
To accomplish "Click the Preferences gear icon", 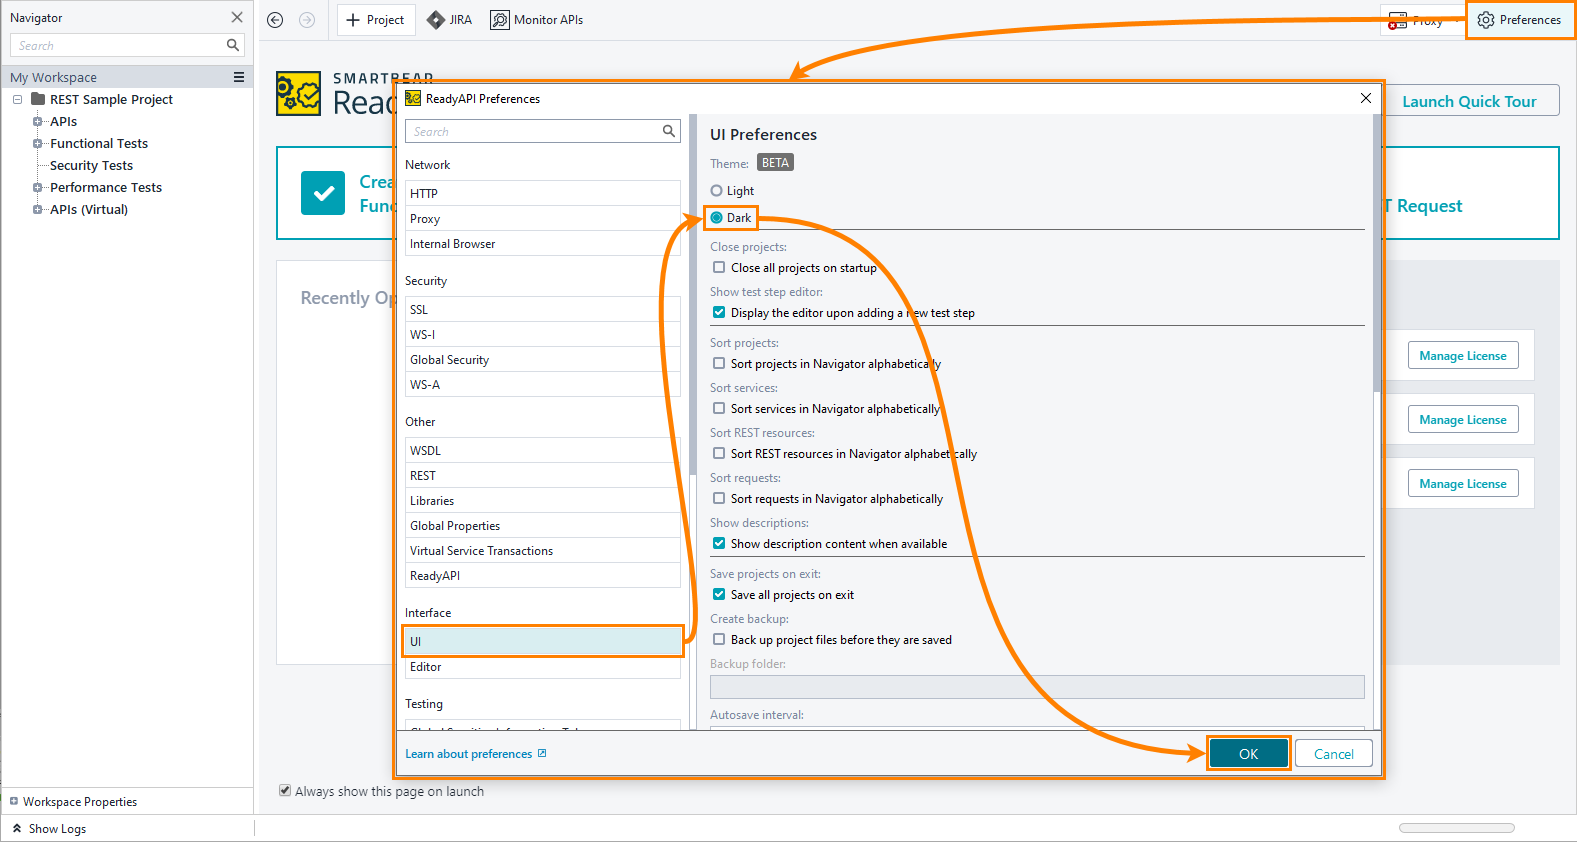I will click(x=1486, y=20).
